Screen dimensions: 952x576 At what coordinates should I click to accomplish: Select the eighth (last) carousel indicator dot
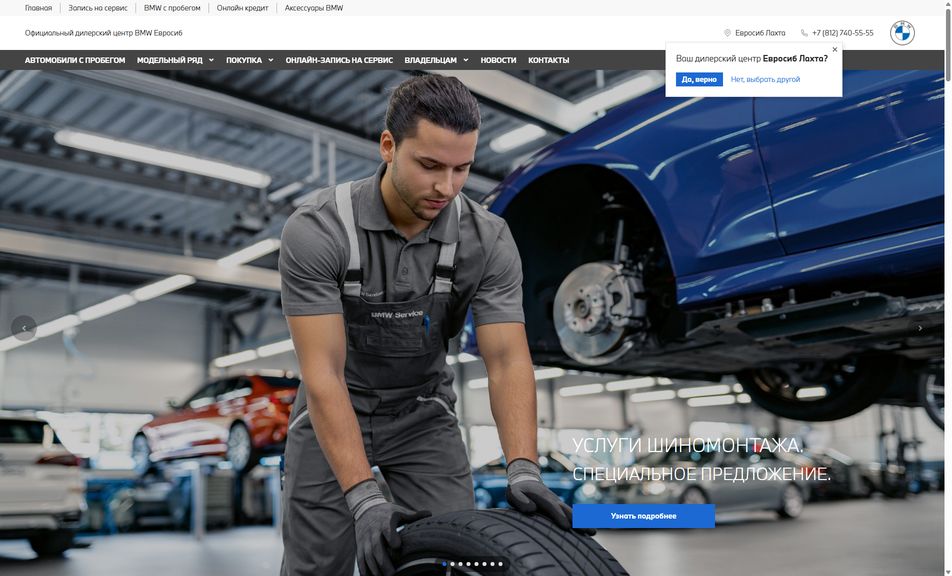tap(500, 564)
